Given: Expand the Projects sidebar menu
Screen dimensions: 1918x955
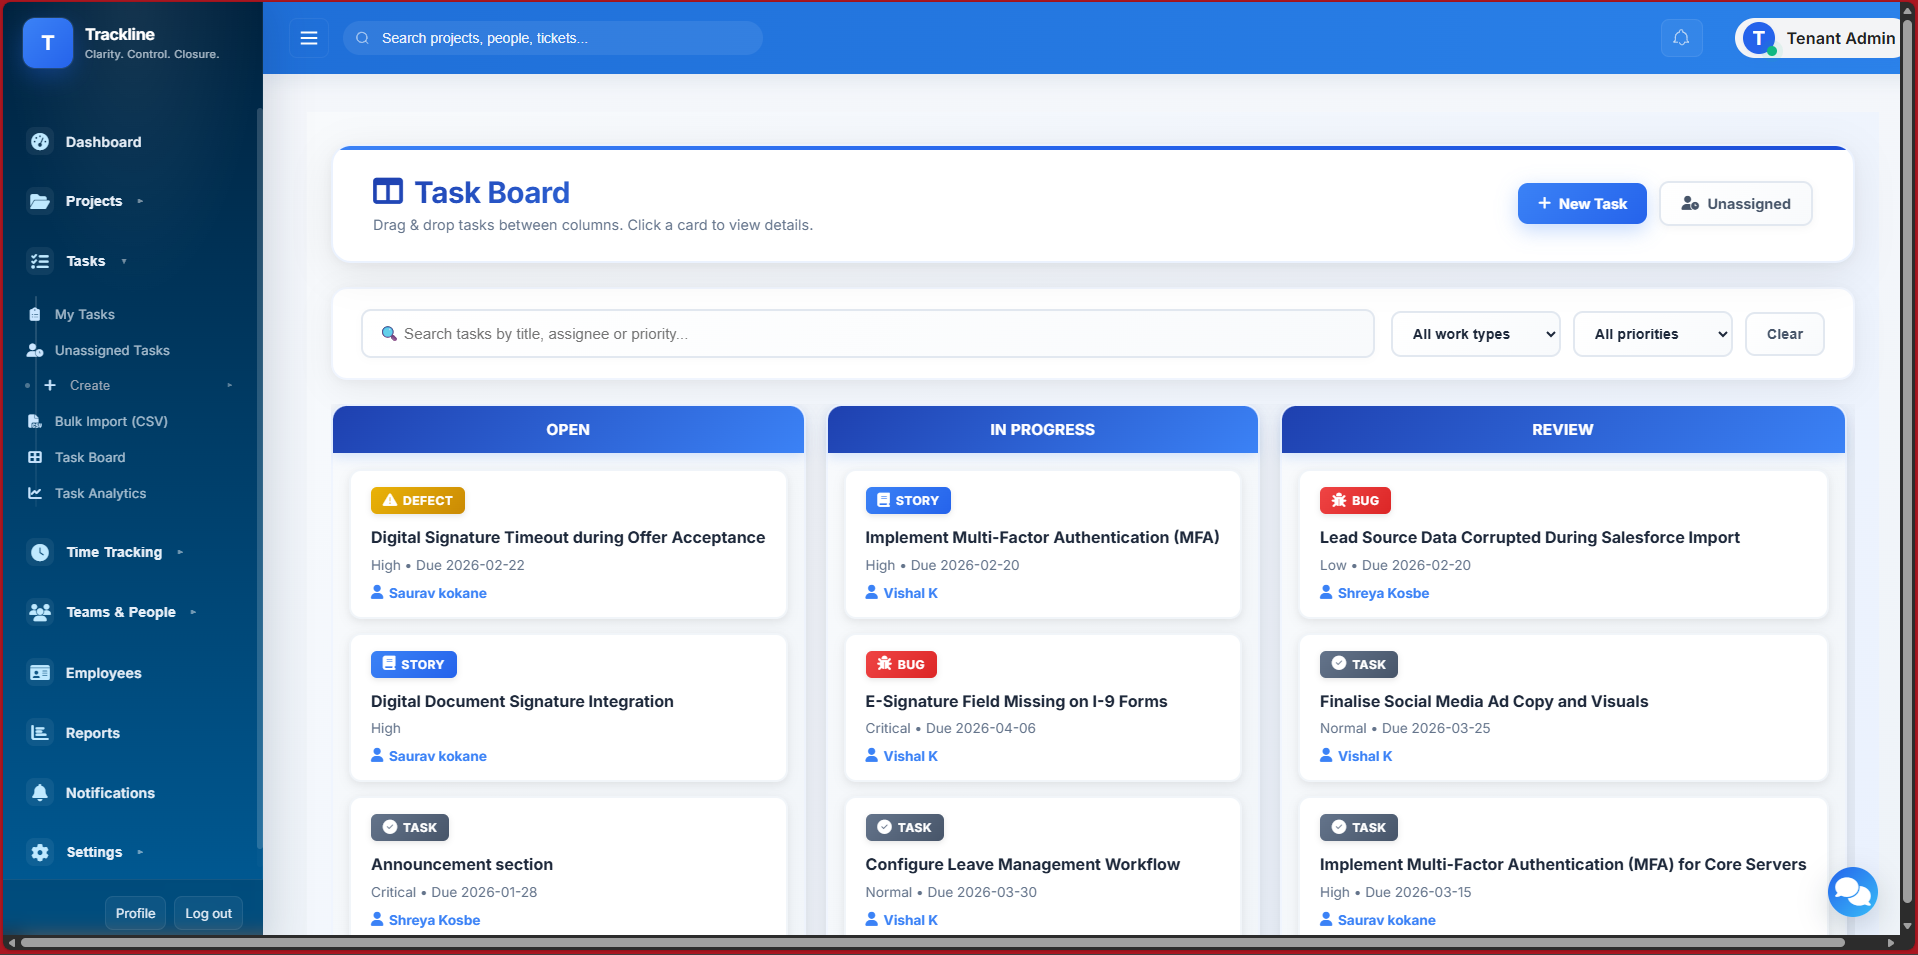Looking at the screenshot, I should pyautogui.click(x=94, y=201).
